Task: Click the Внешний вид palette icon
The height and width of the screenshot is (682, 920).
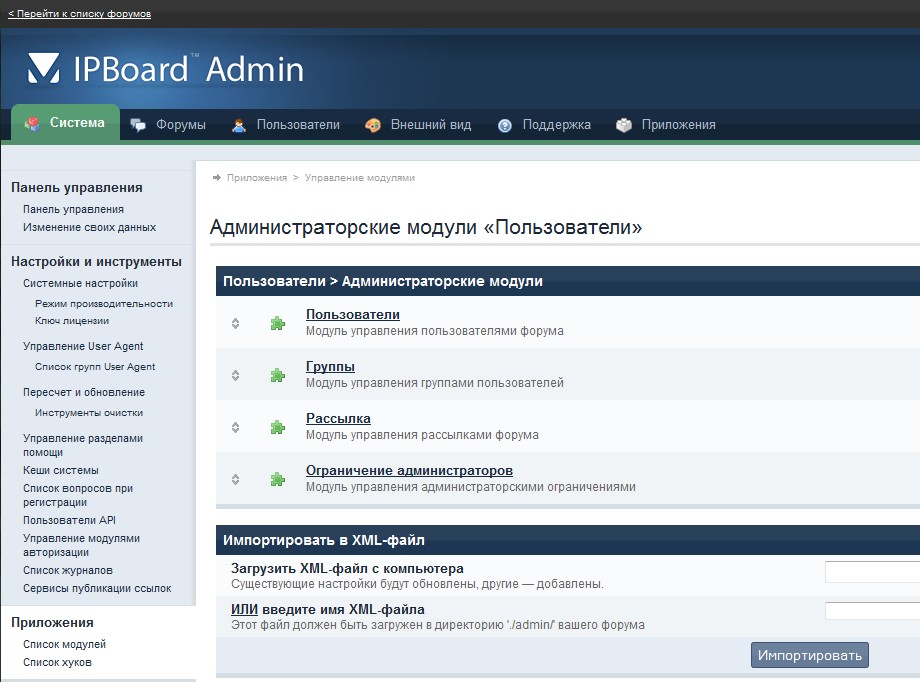Action: pyautogui.click(x=373, y=125)
